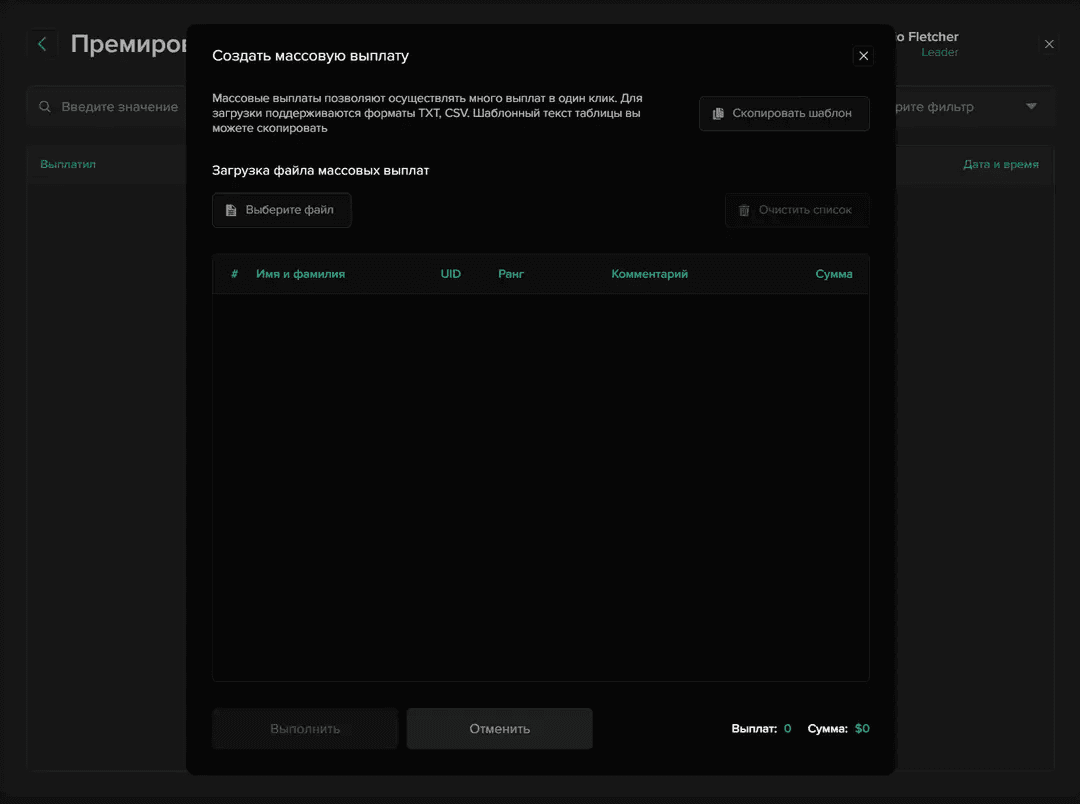Screen dimensions: 1080x804
Task: Go back using the green arrow by Премирование
Action: point(42,44)
